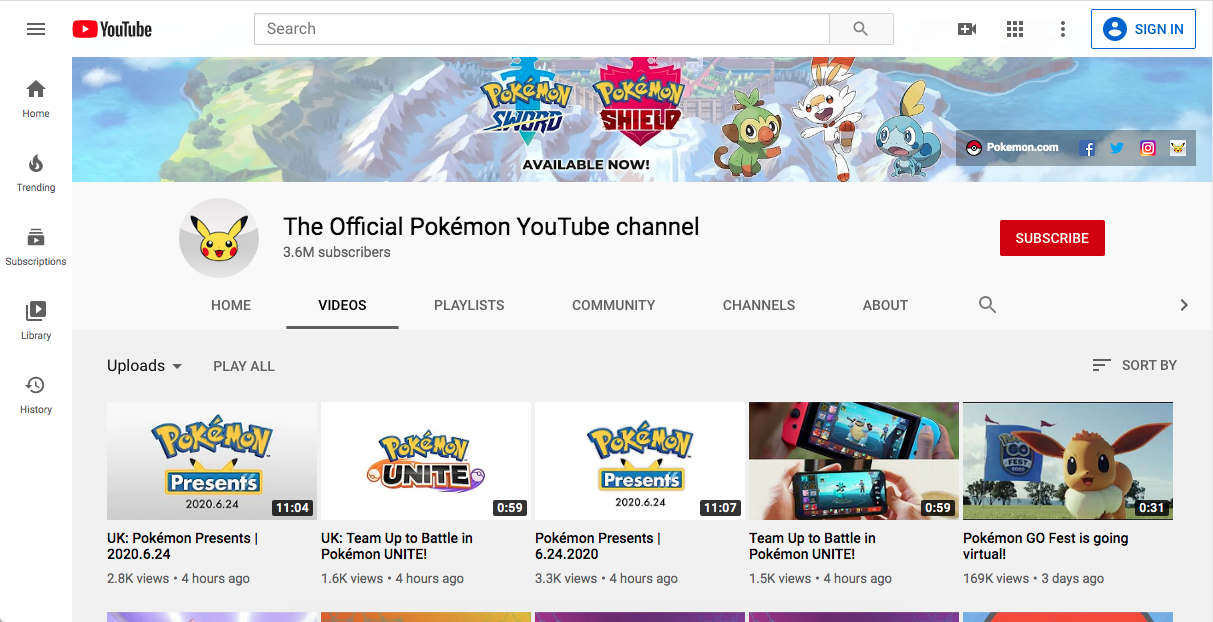
Task: Open the About tab
Action: [x=885, y=305]
